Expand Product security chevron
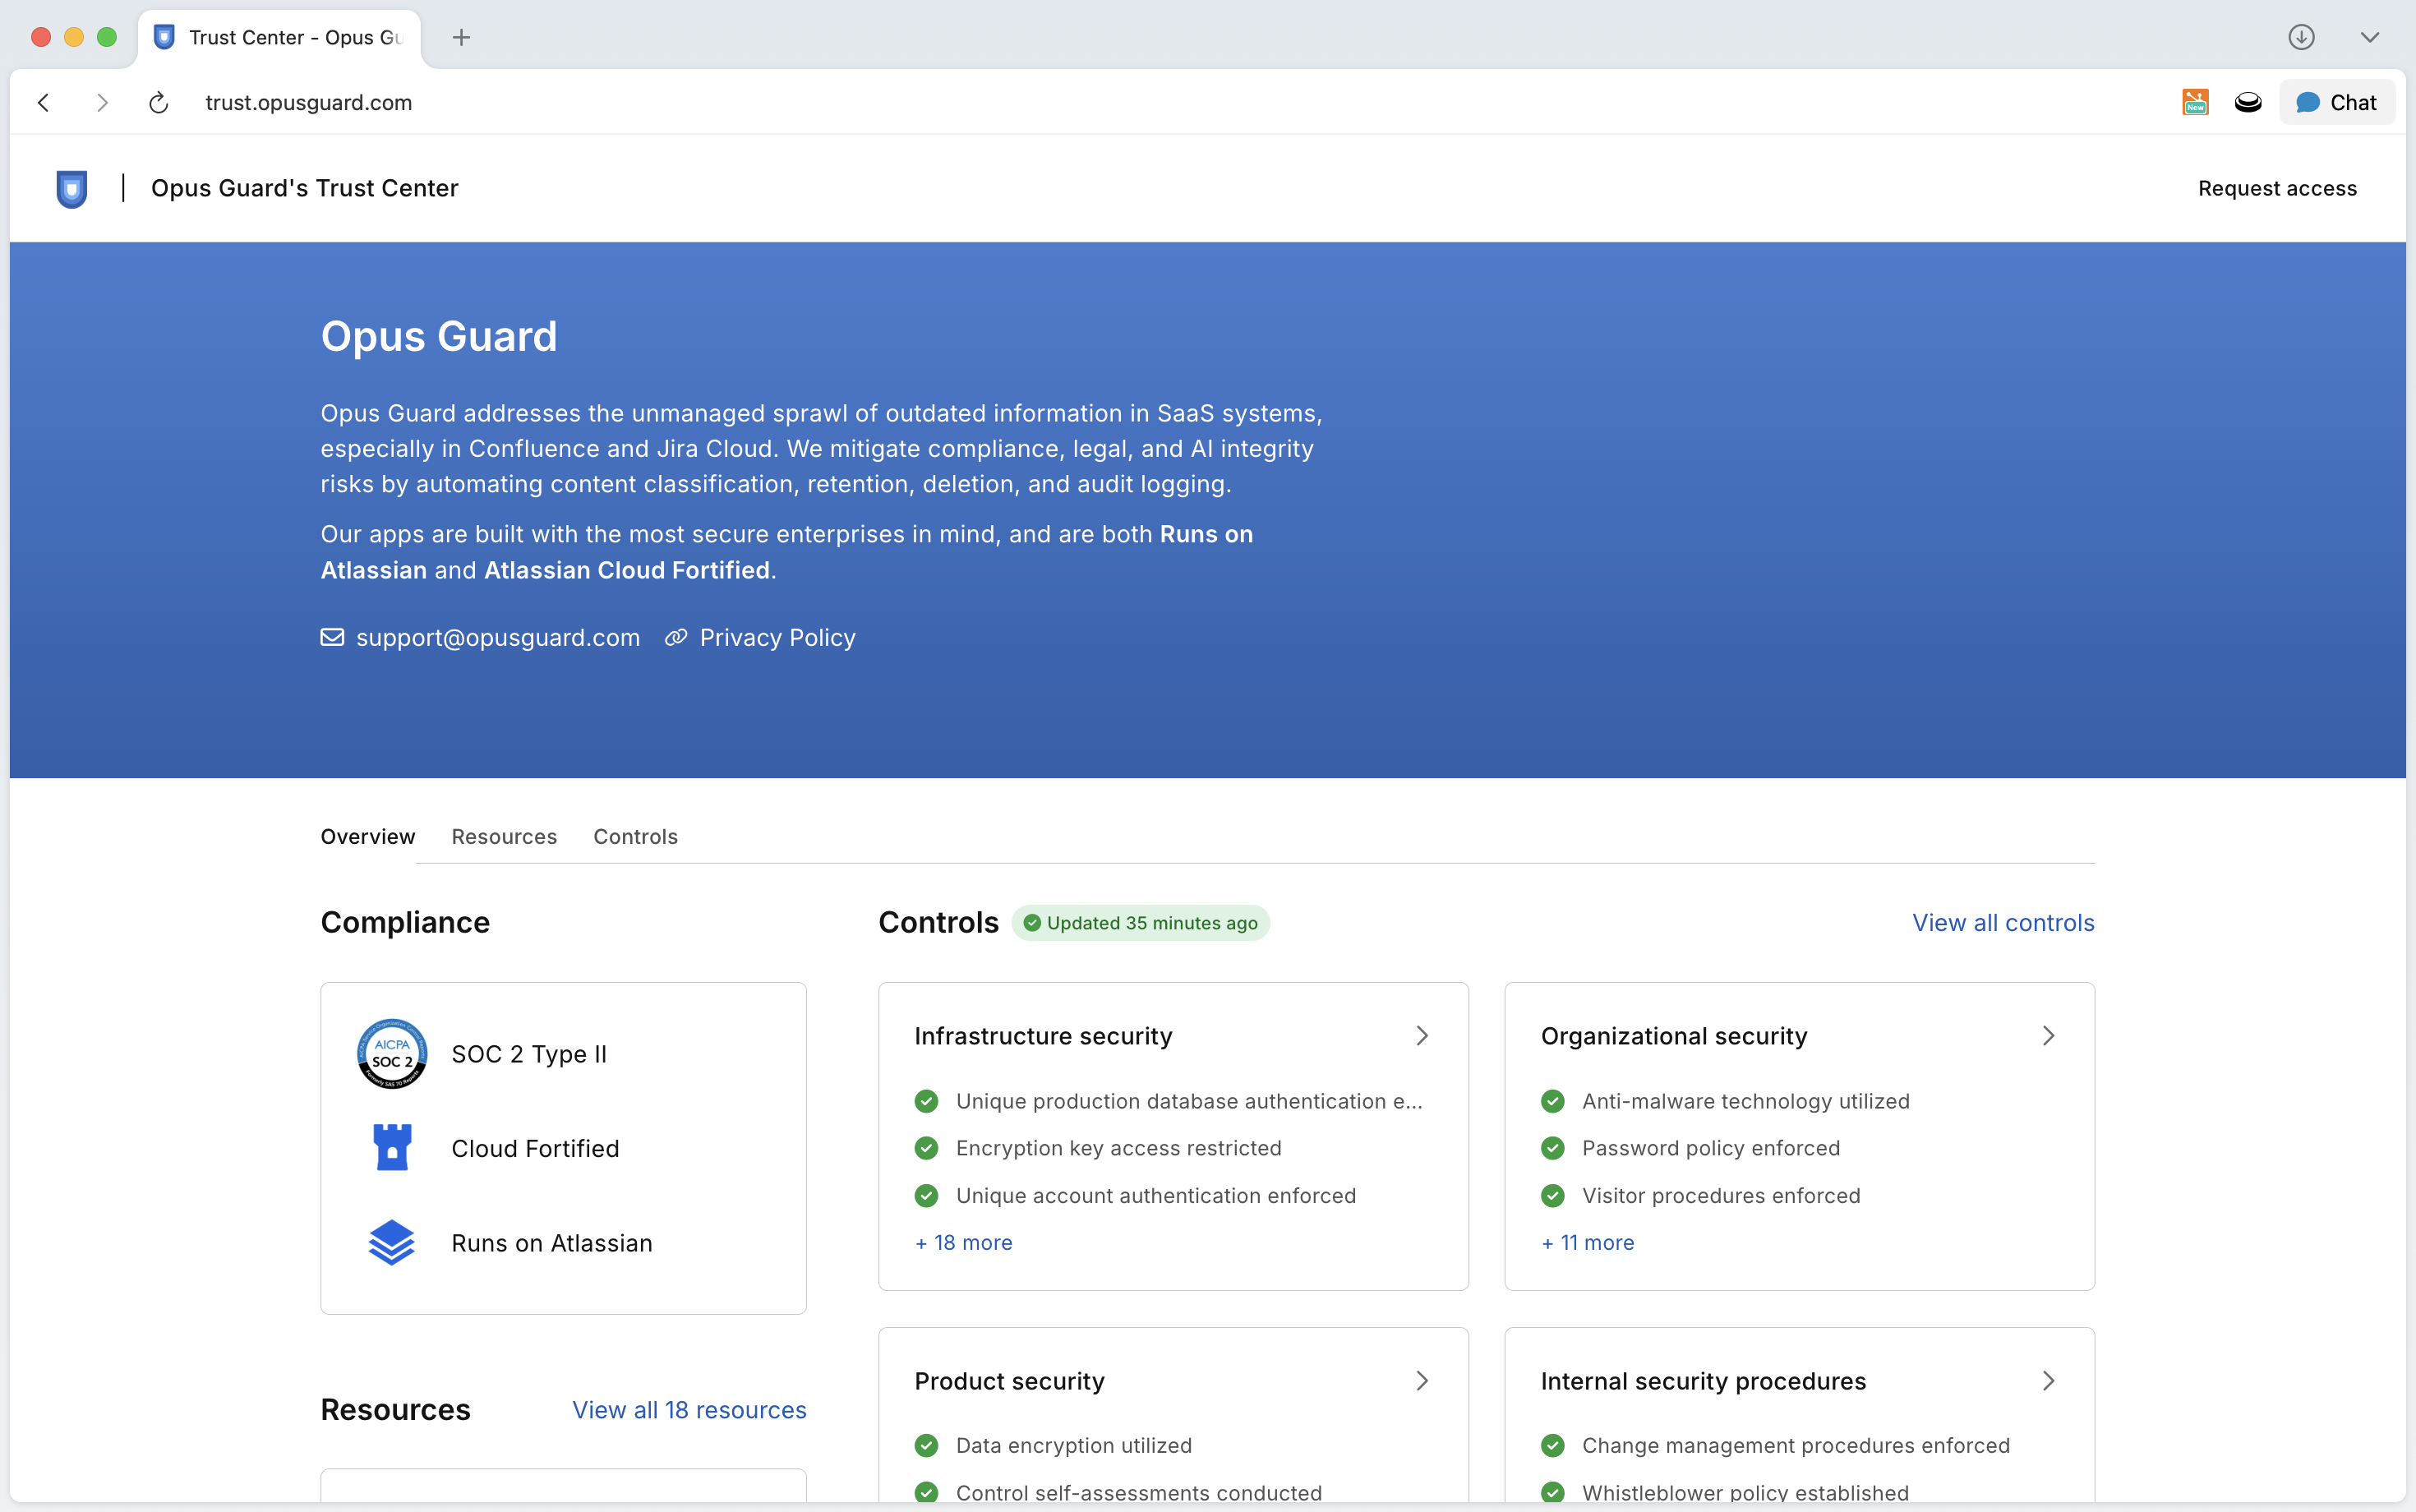The image size is (2416, 1512). tap(1422, 1381)
